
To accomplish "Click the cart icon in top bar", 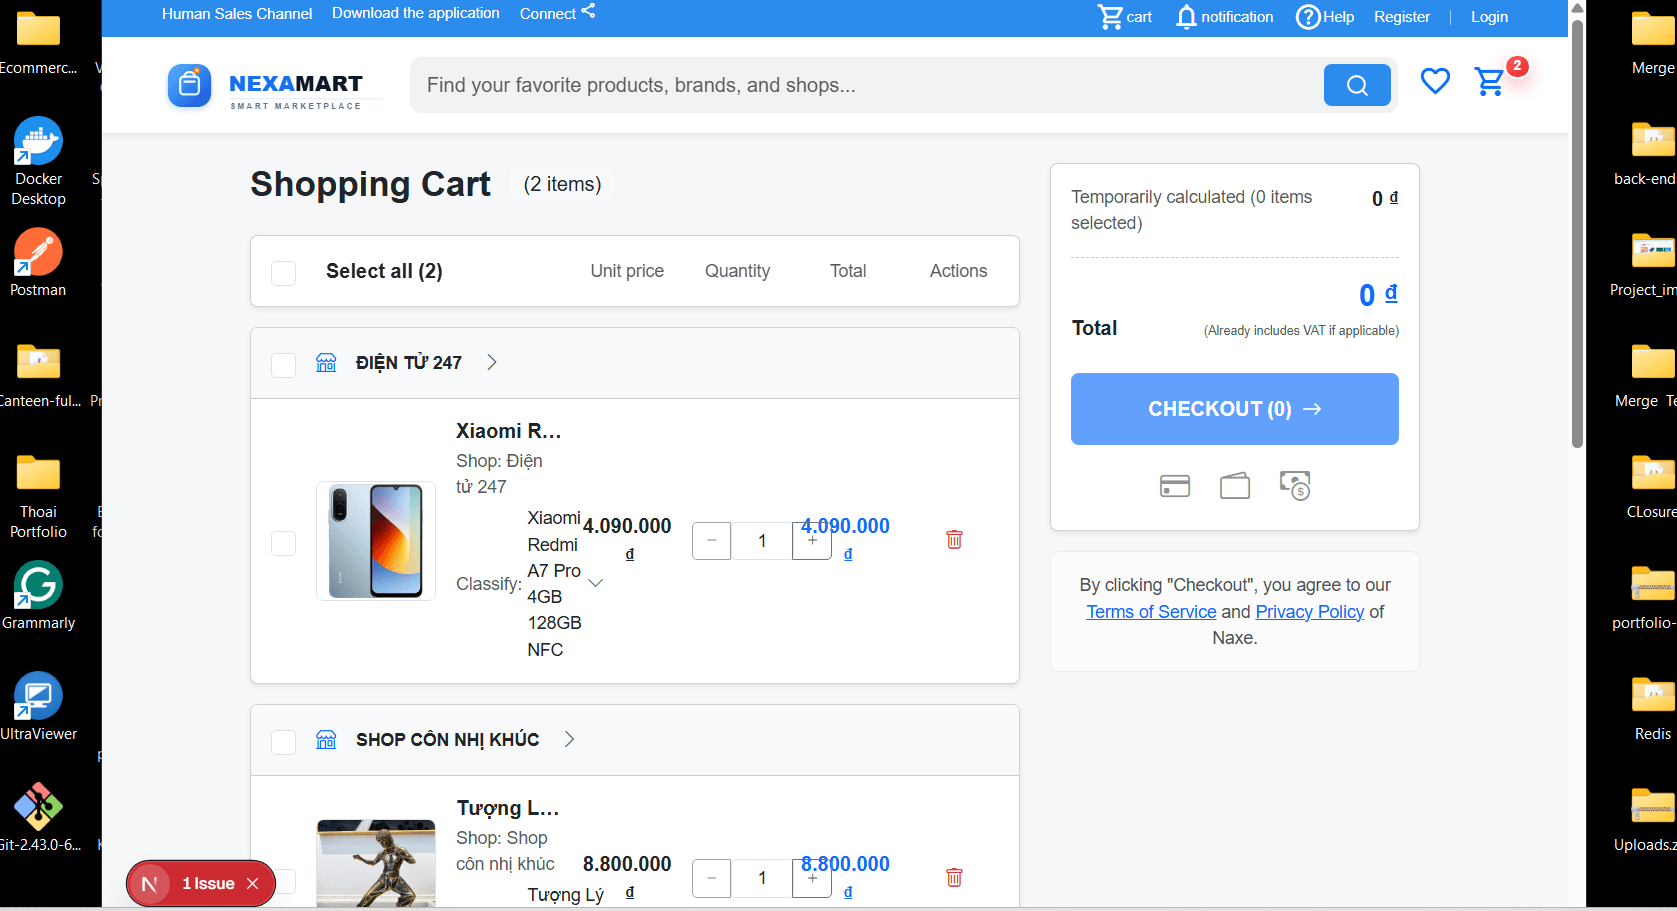I will point(1110,16).
